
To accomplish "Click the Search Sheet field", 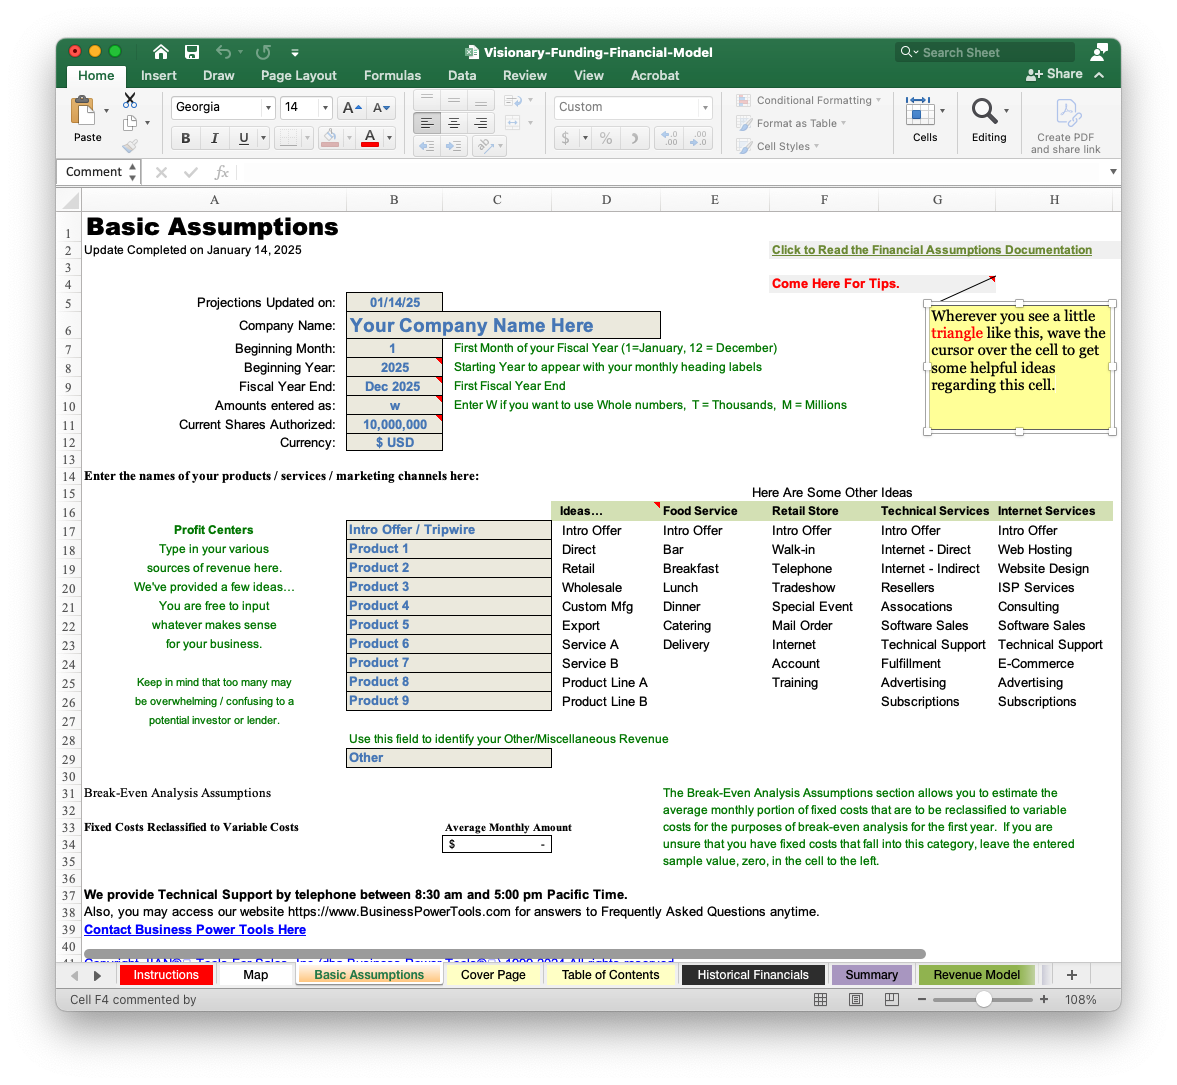I will click(x=984, y=53).
